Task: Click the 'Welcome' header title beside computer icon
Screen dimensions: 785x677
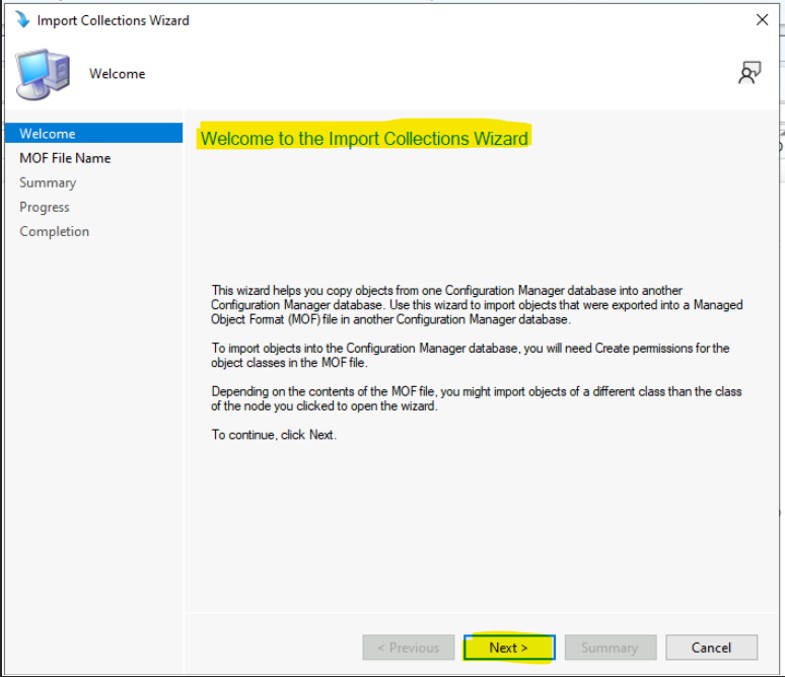Action: tap(117, 74)
